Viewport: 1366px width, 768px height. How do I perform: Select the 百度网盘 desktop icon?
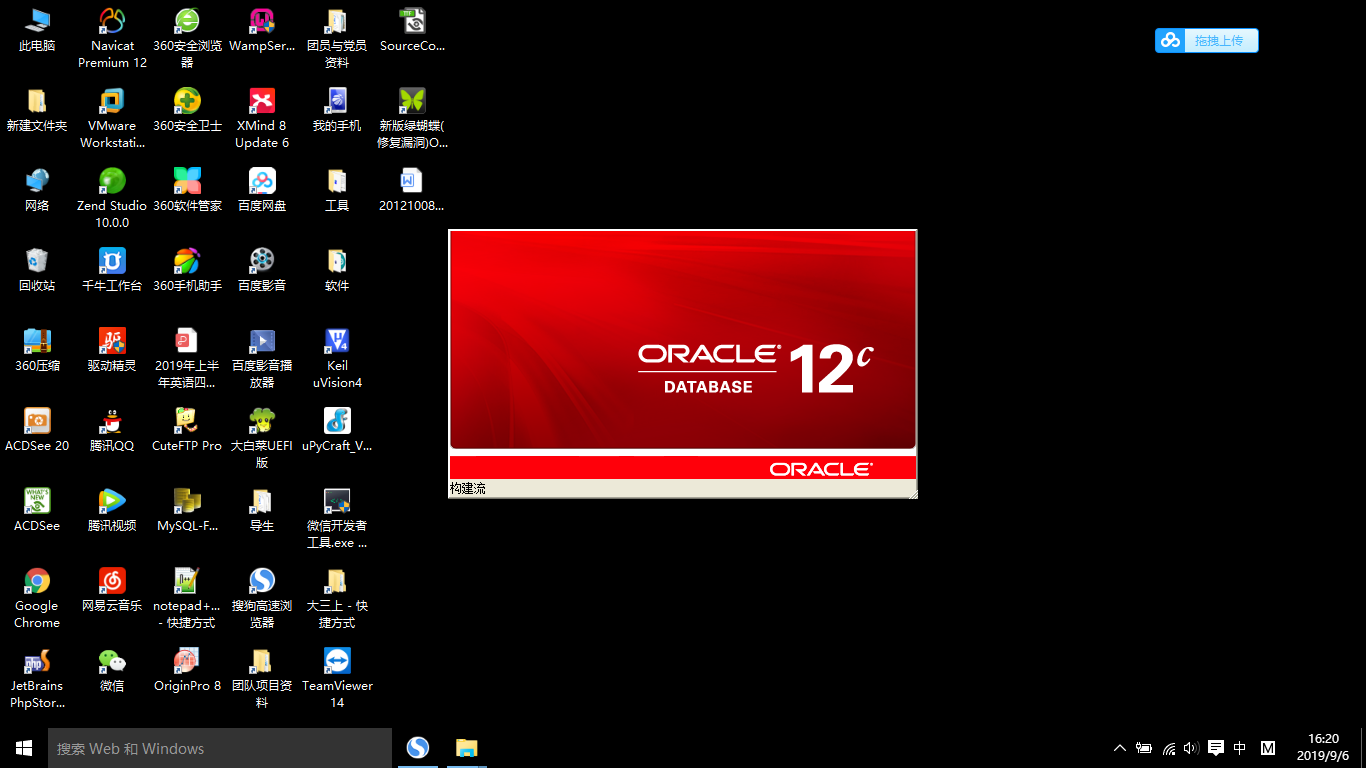[x=262, y=190]
